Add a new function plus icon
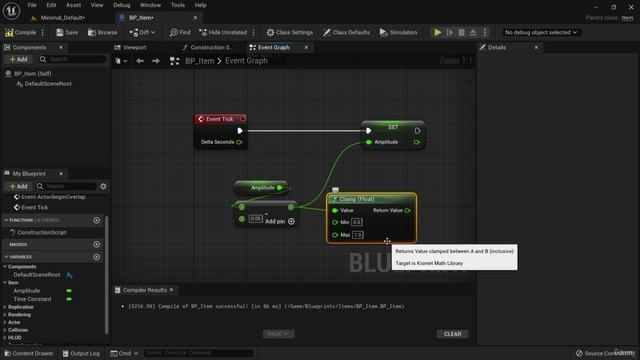This screenshot has height=360, width=640. pos(97,220)
